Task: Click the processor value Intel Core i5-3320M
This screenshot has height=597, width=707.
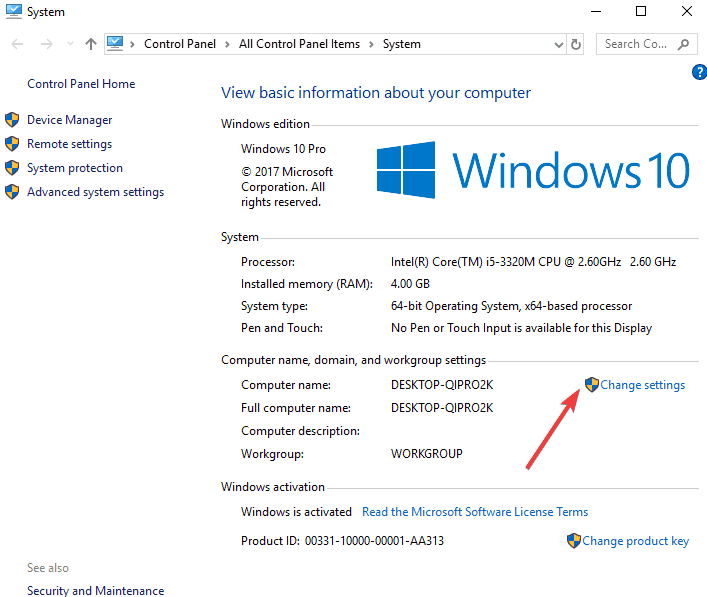Action: point(533,262)
